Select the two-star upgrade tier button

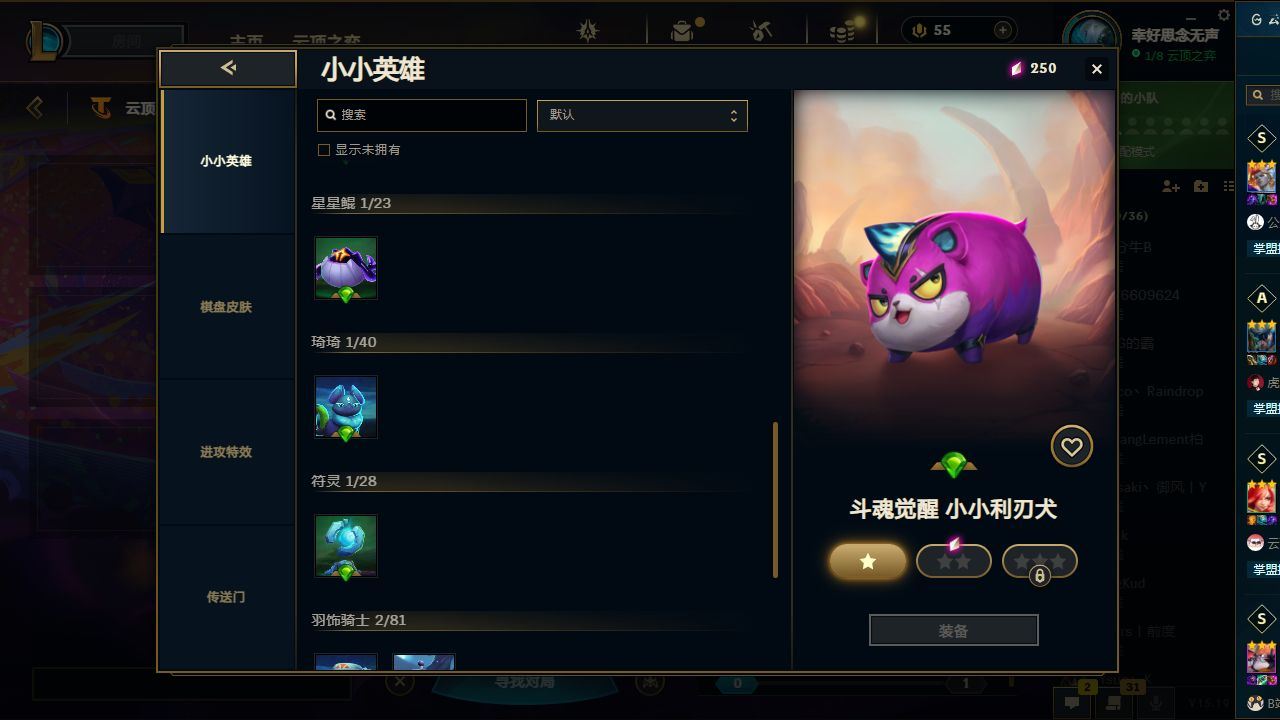tap(954, 561)
